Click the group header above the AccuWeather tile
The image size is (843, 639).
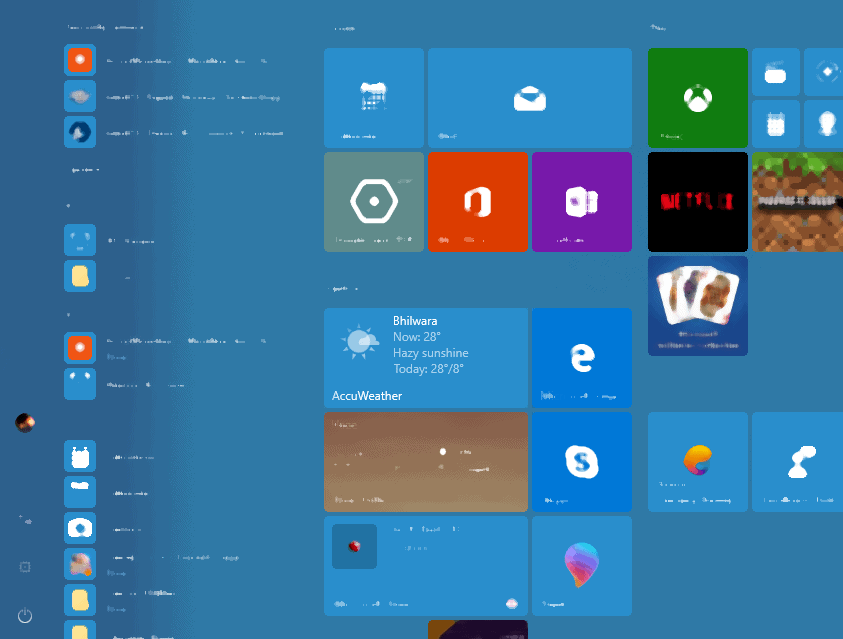[x=342, y=289]
